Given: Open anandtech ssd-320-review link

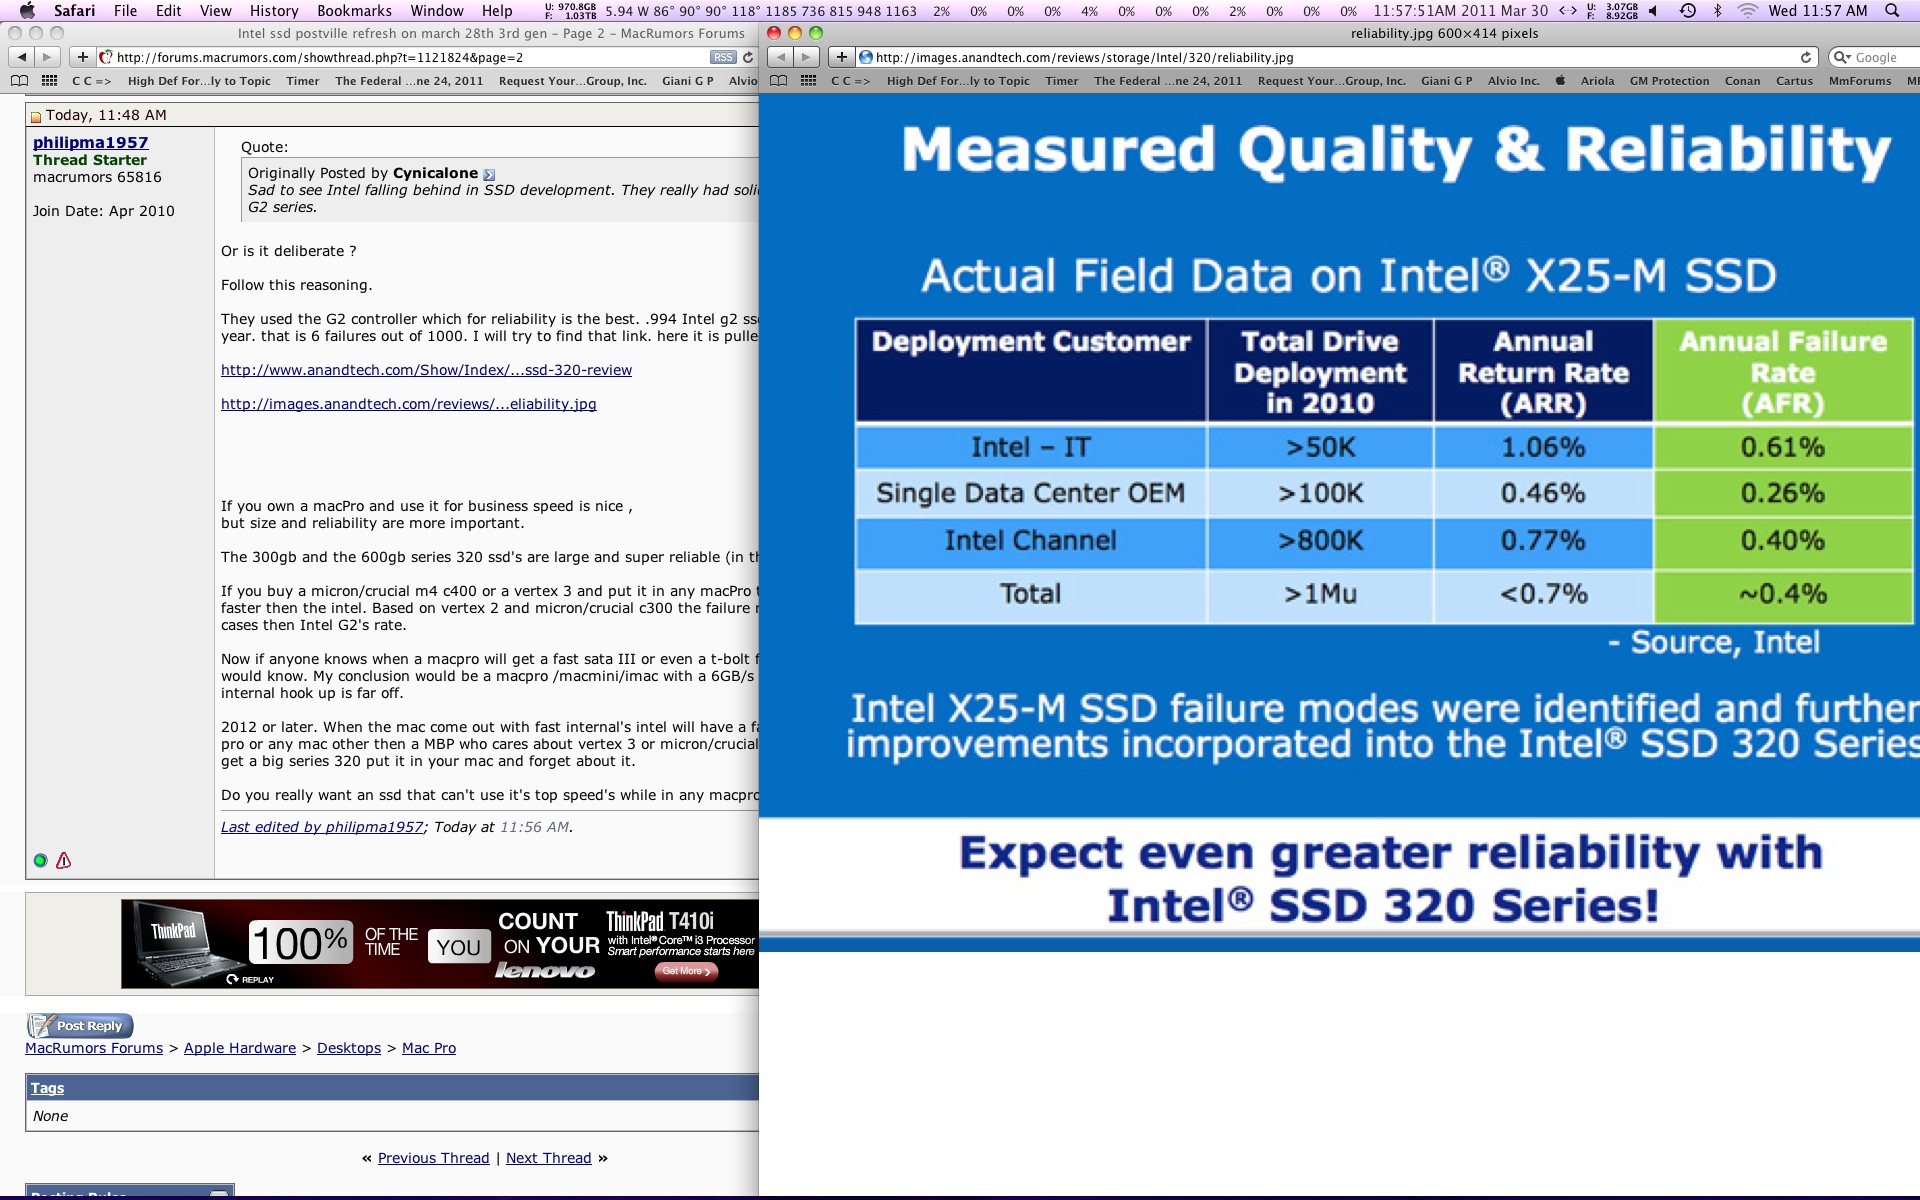Looking at the screenshot, I should pos(426,370).
